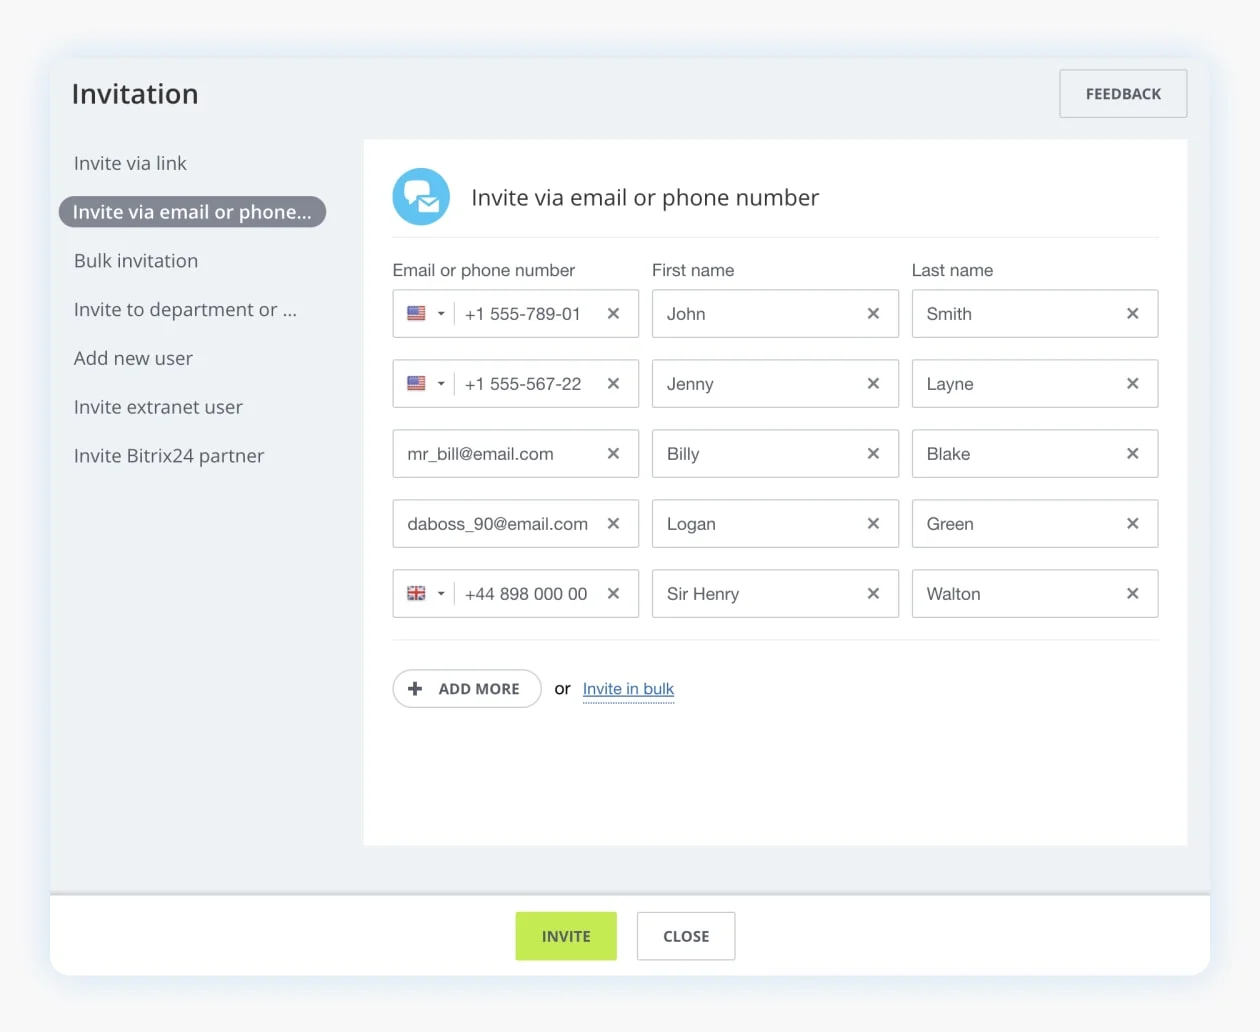Open the Bulk invitation section
This screenshot has width=1260, height=1032.
136,261
